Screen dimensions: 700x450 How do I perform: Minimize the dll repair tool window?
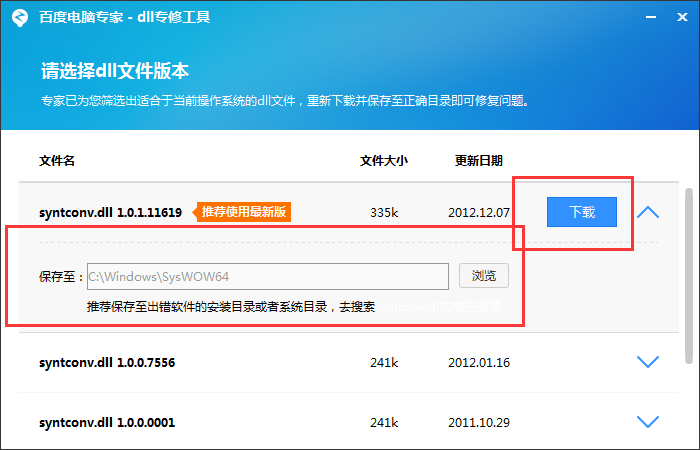point(651,17)
